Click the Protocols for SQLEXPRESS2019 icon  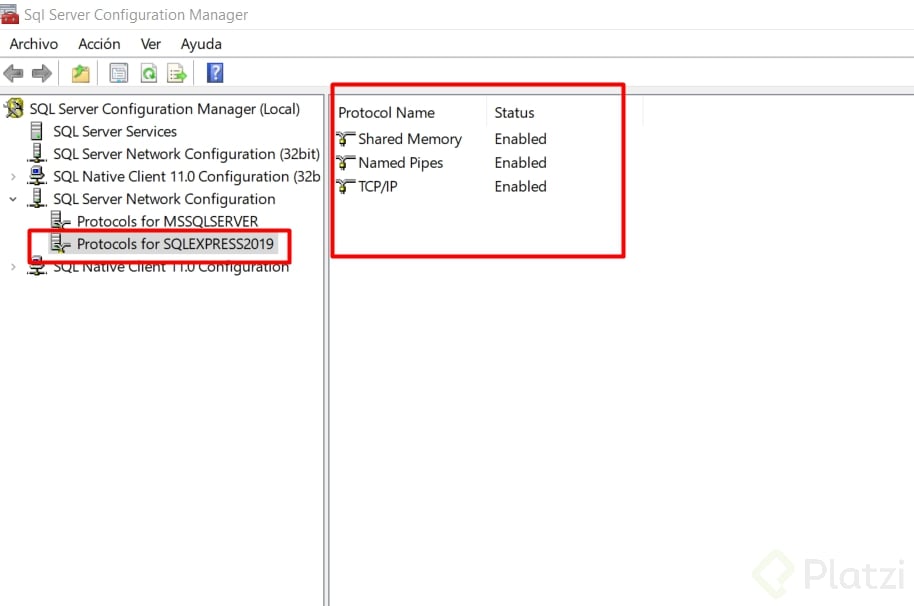[x=61, y=244]
